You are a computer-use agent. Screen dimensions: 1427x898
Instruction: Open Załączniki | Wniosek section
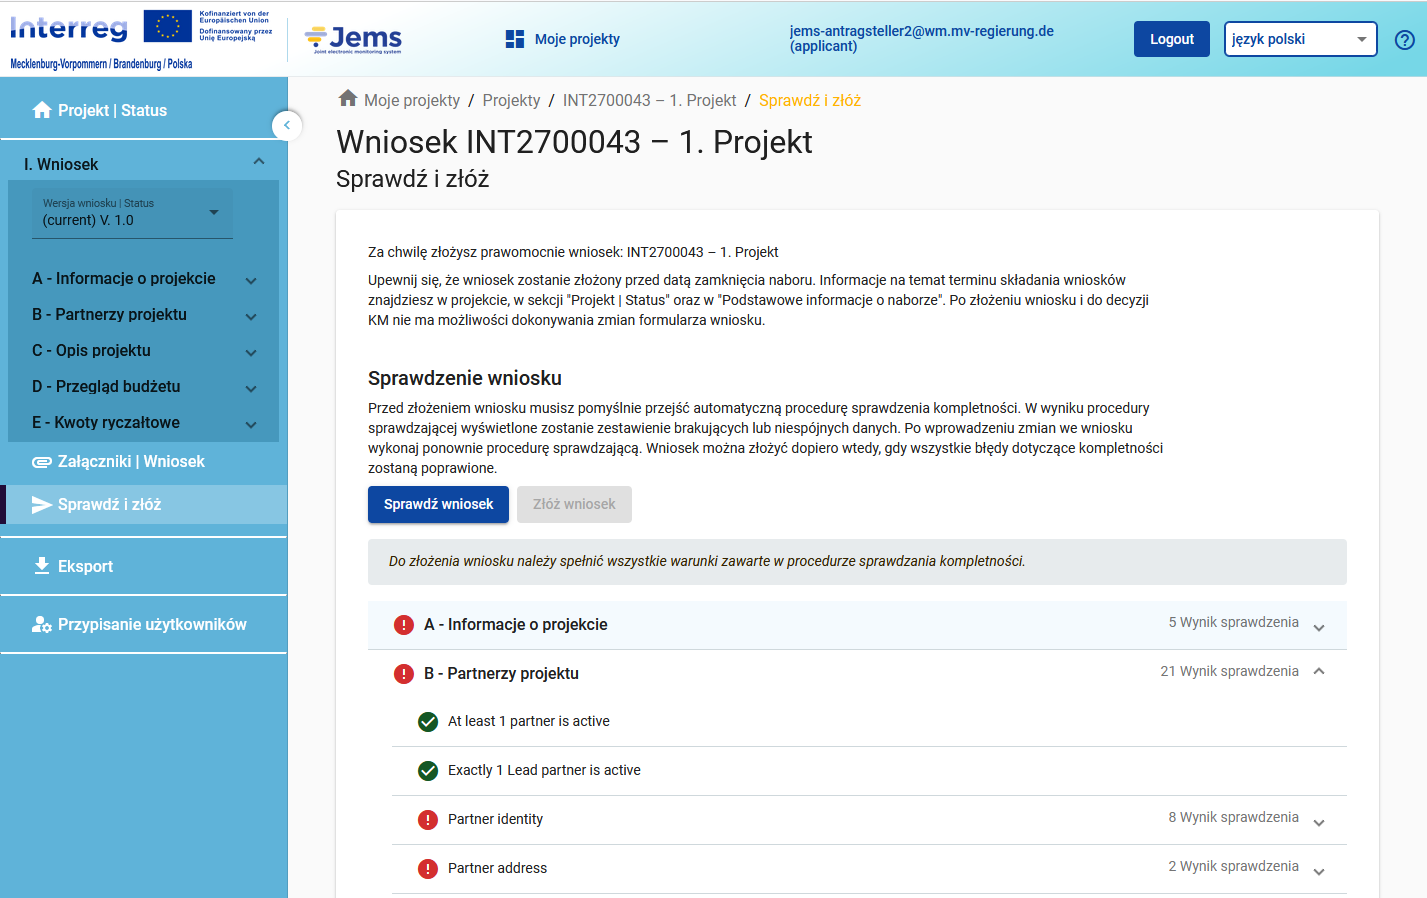(x=130, y=461)
